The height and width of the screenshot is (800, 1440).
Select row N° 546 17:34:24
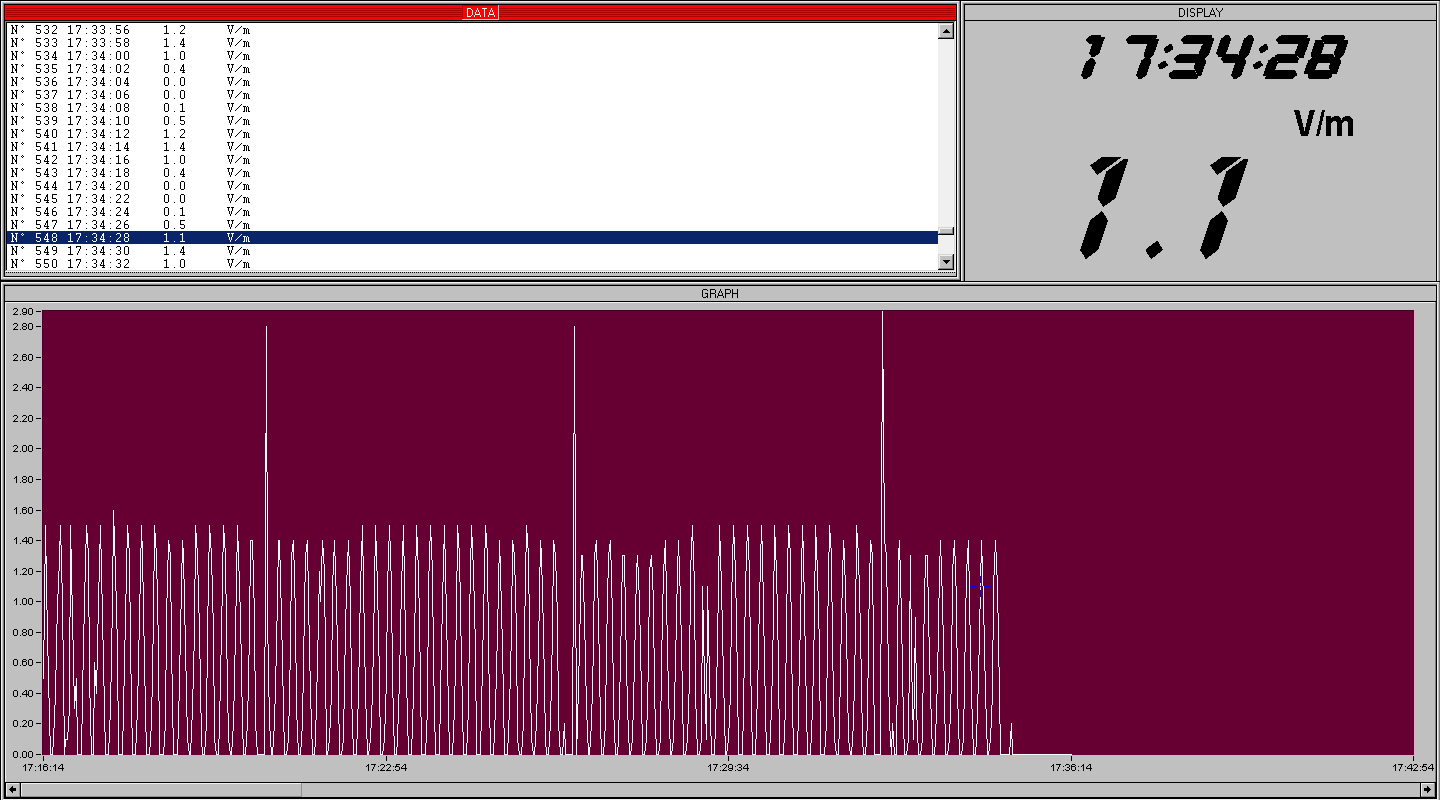472,212
